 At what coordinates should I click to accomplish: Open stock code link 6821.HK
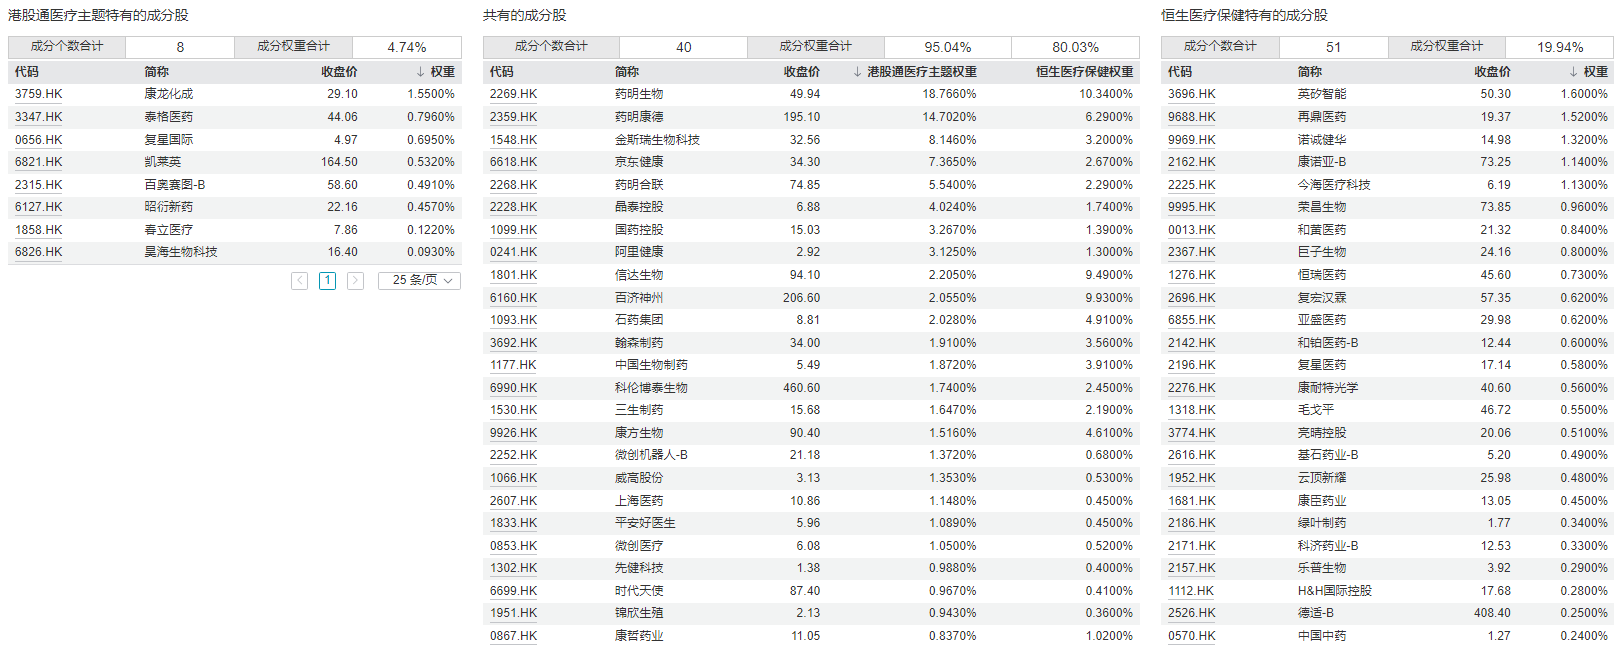[x=38, y=162]
